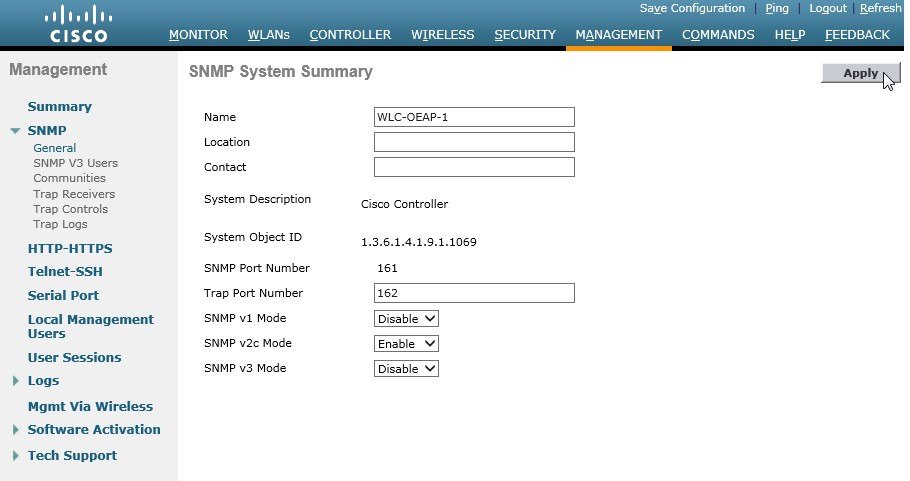The width and height of the screenshot is (910, 481).
Task: Focus the Contact input field
Action: (x=474, y=167)
